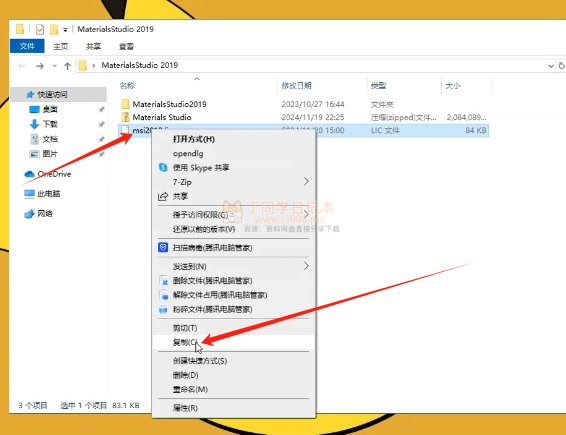Viewport: 566px width, 435px height.
Task: Click the 下载 download arrow icon
Action: pos(34,124)
